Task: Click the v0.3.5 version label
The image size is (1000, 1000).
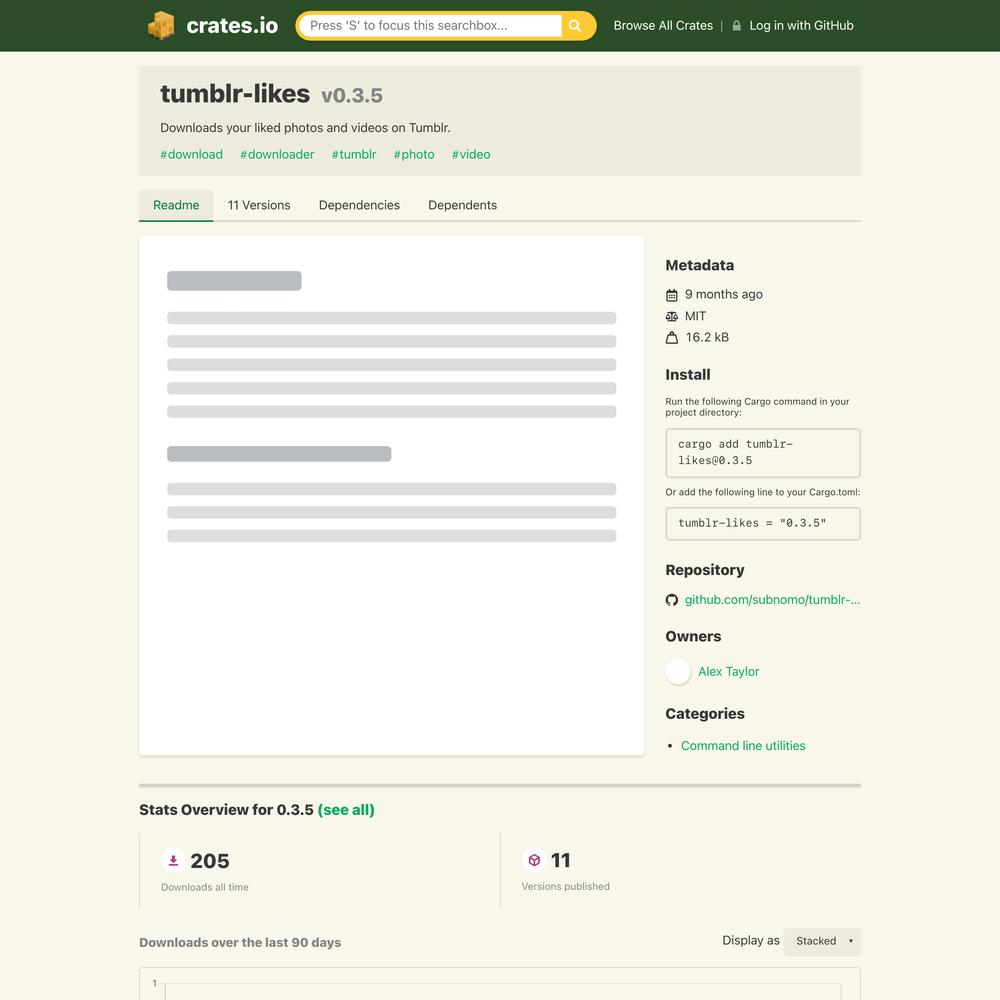Action: click(351, 96)
